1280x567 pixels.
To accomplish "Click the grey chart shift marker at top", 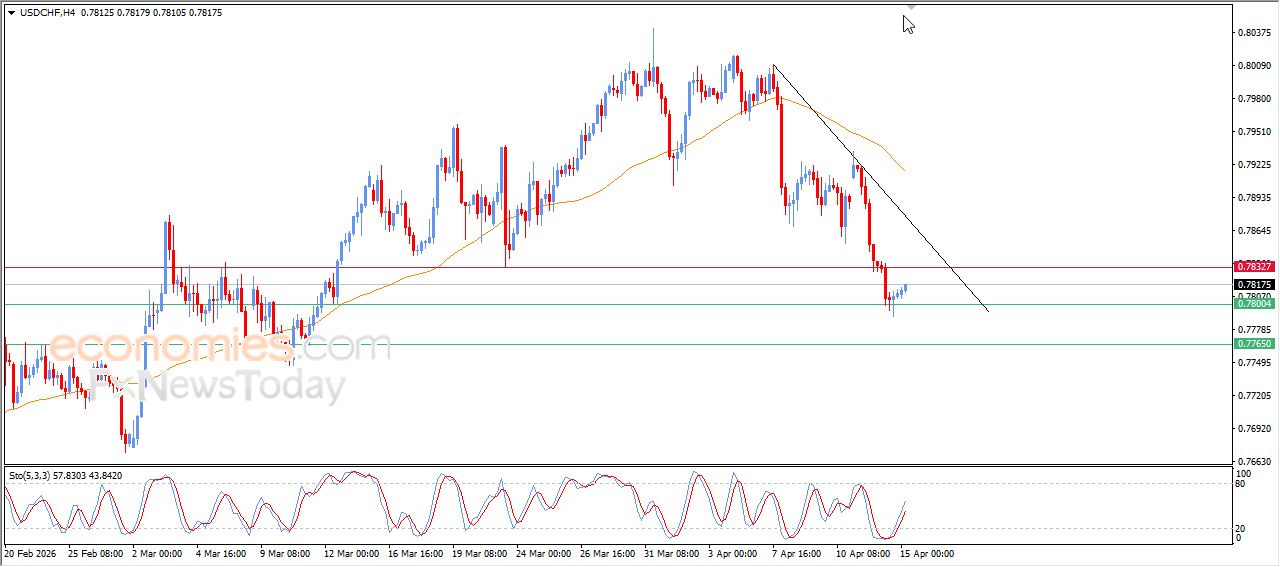I will pyautogui.click(x=911, y=6).
